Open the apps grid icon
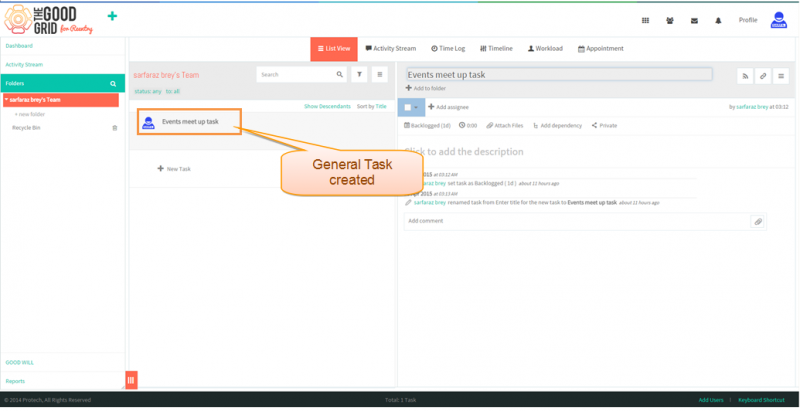The height and width of the screenshot is (411, 800). click(x=645, y=20)
